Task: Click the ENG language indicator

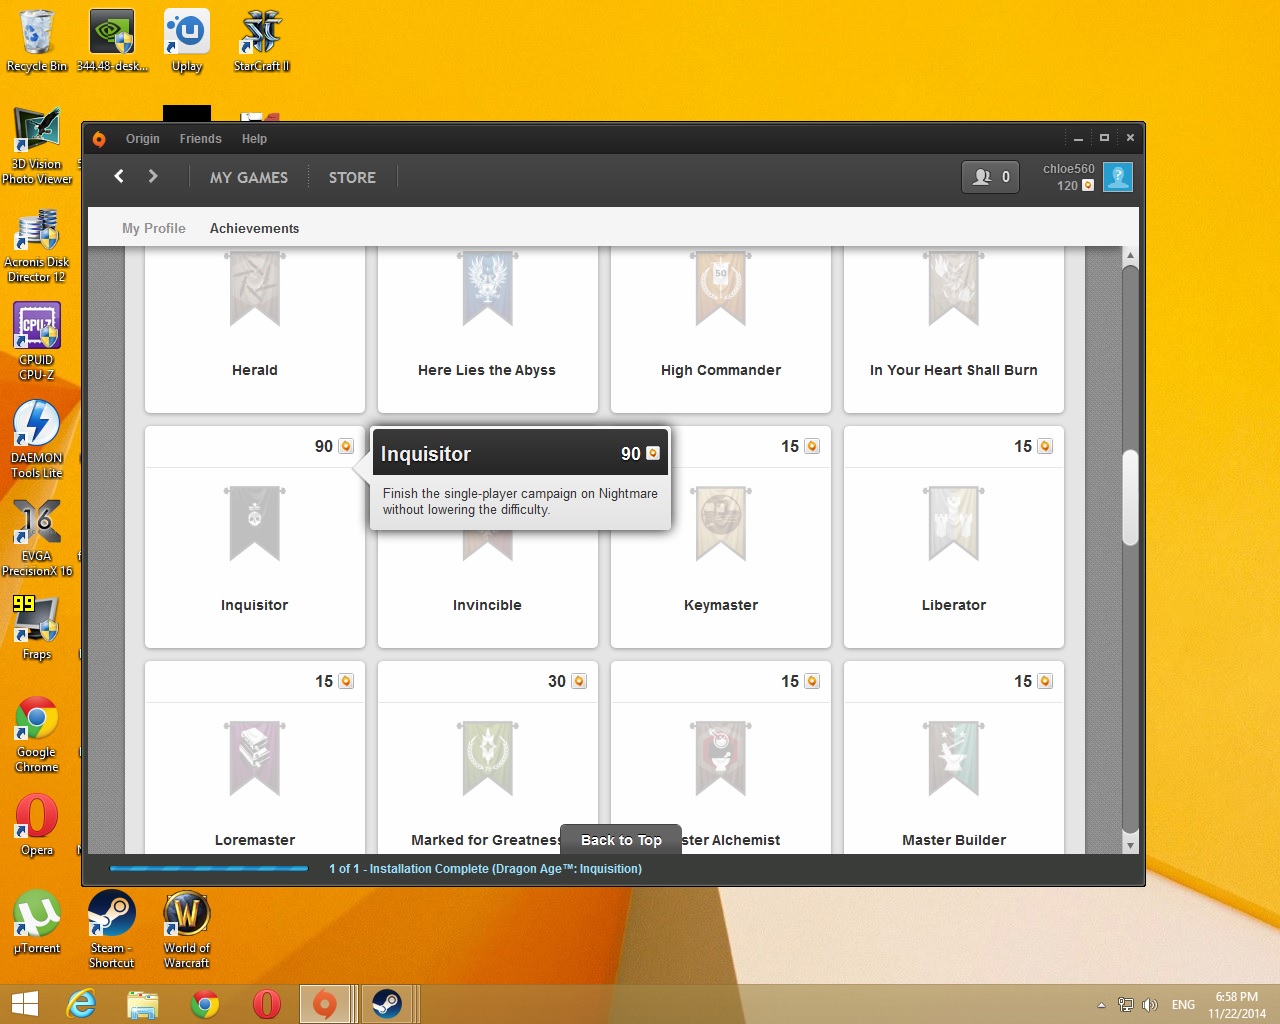Action: point(1183,1005)
